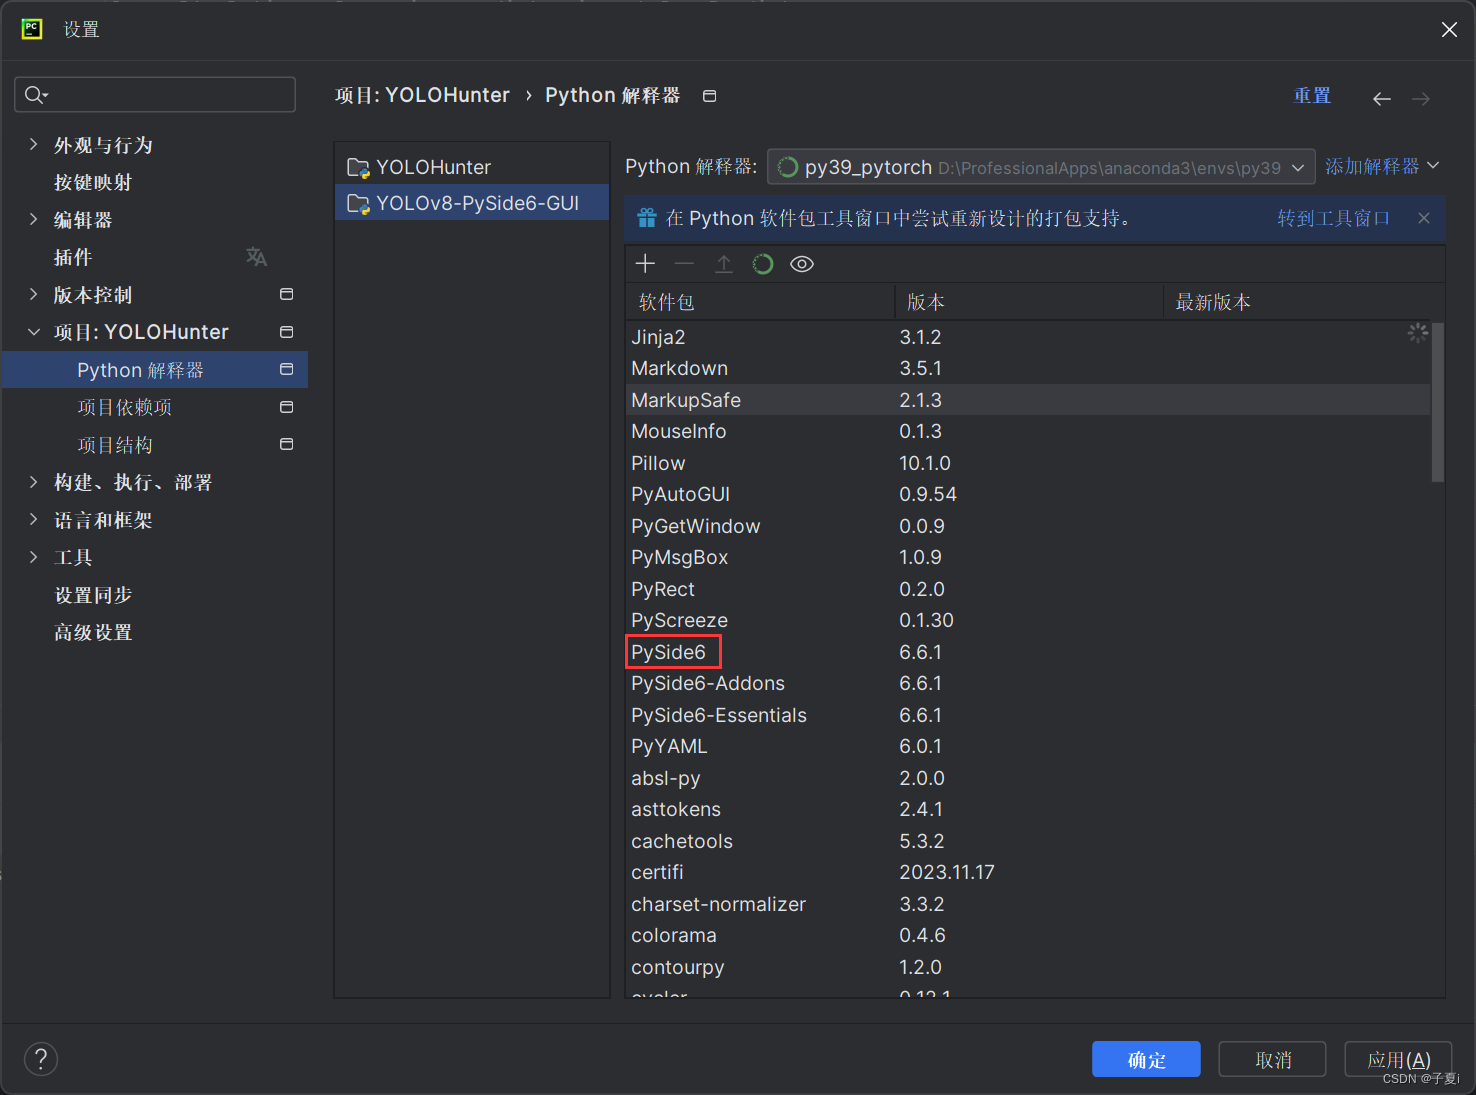Image resolution: width=1476 pixels, height=1095 pixels.
Task: Click the gift icon in the notification banner
Action: click(x=647, y=218)
